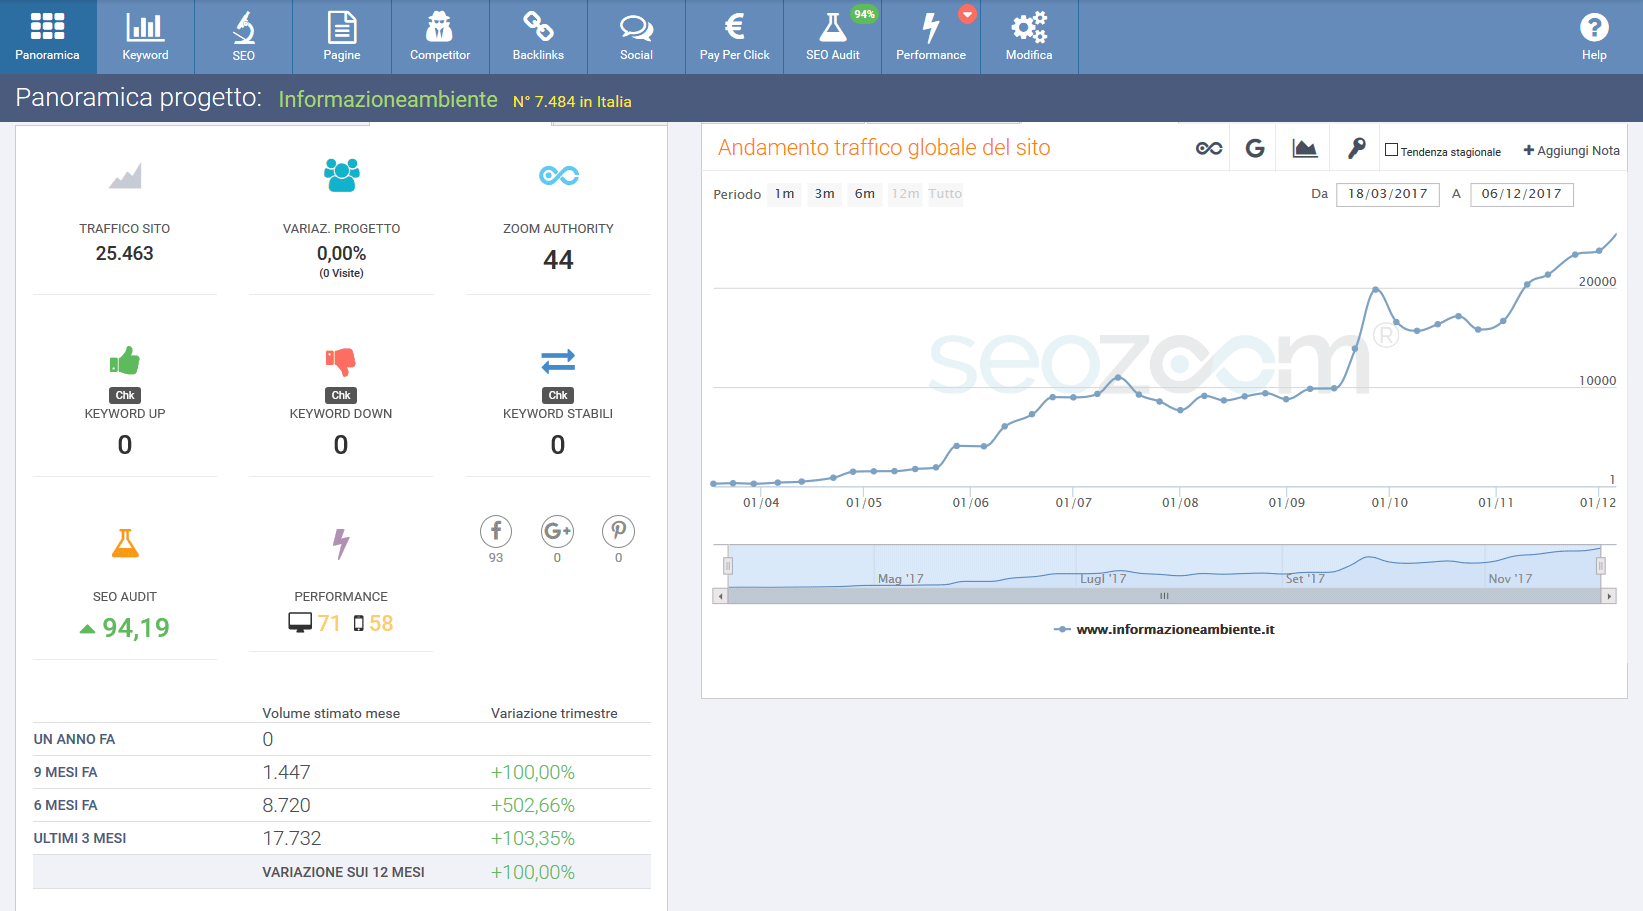Open the Social section
Screen dimensions: 1643x911
(x=636, y=37)
